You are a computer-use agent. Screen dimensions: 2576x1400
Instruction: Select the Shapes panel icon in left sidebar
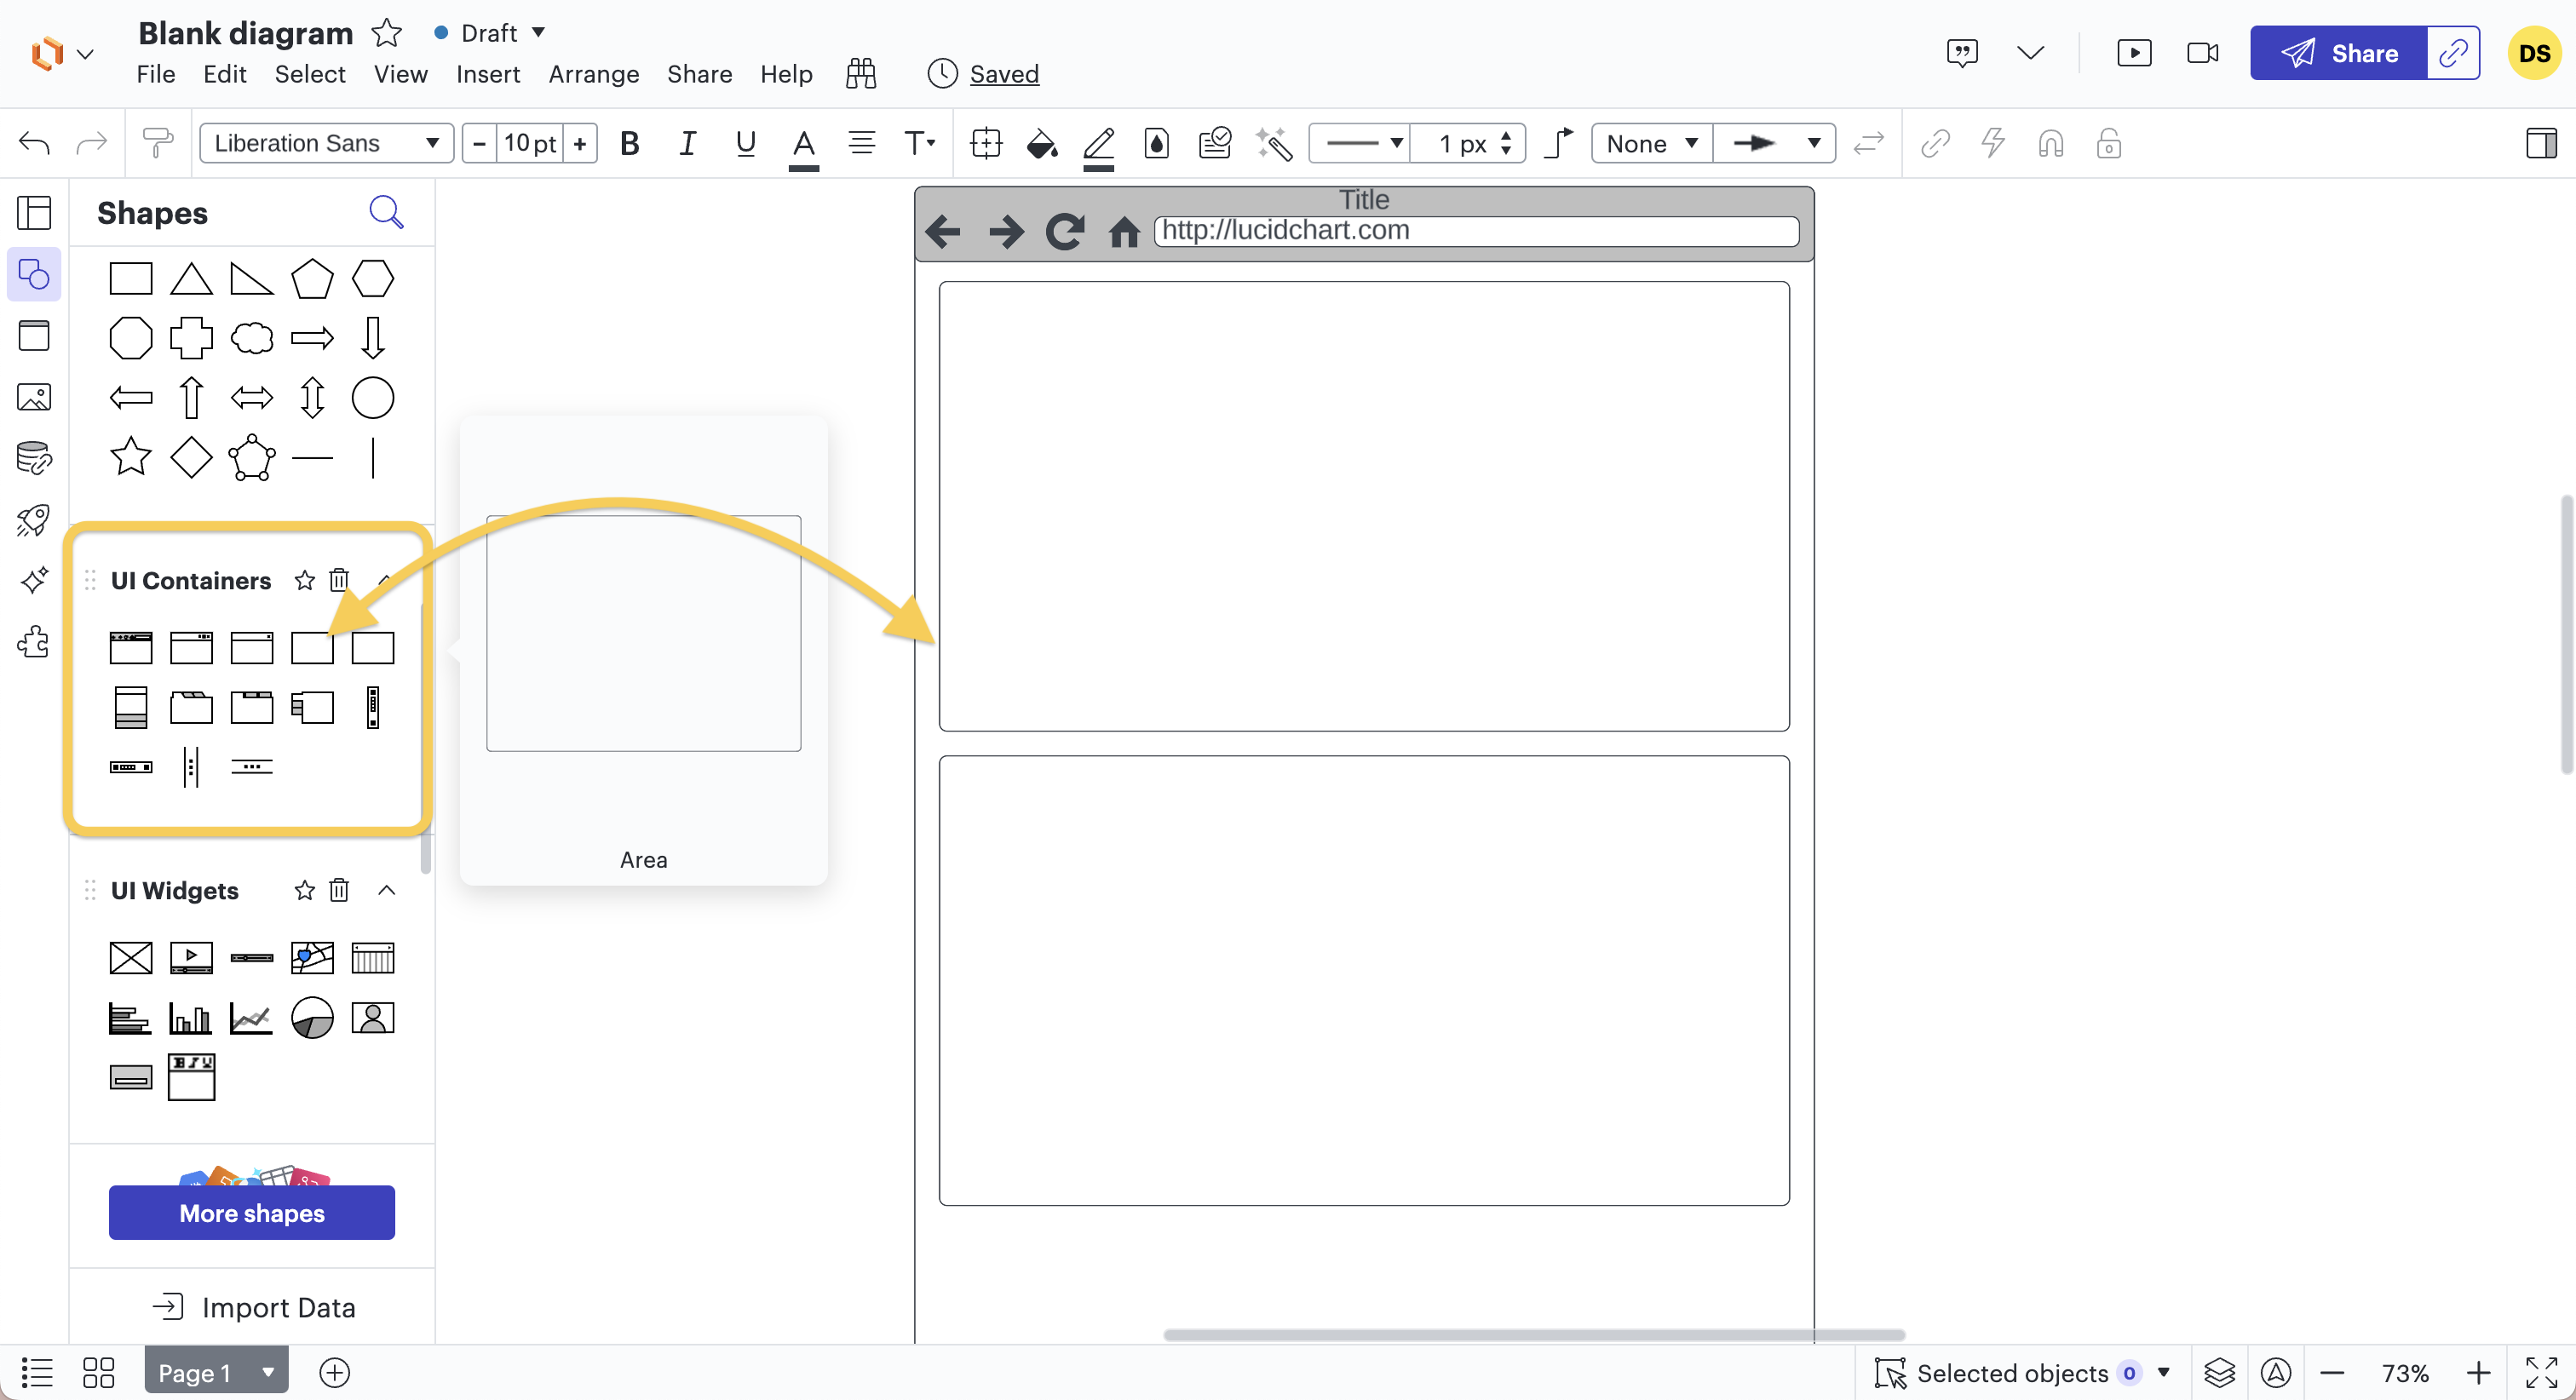coord(34,275)
